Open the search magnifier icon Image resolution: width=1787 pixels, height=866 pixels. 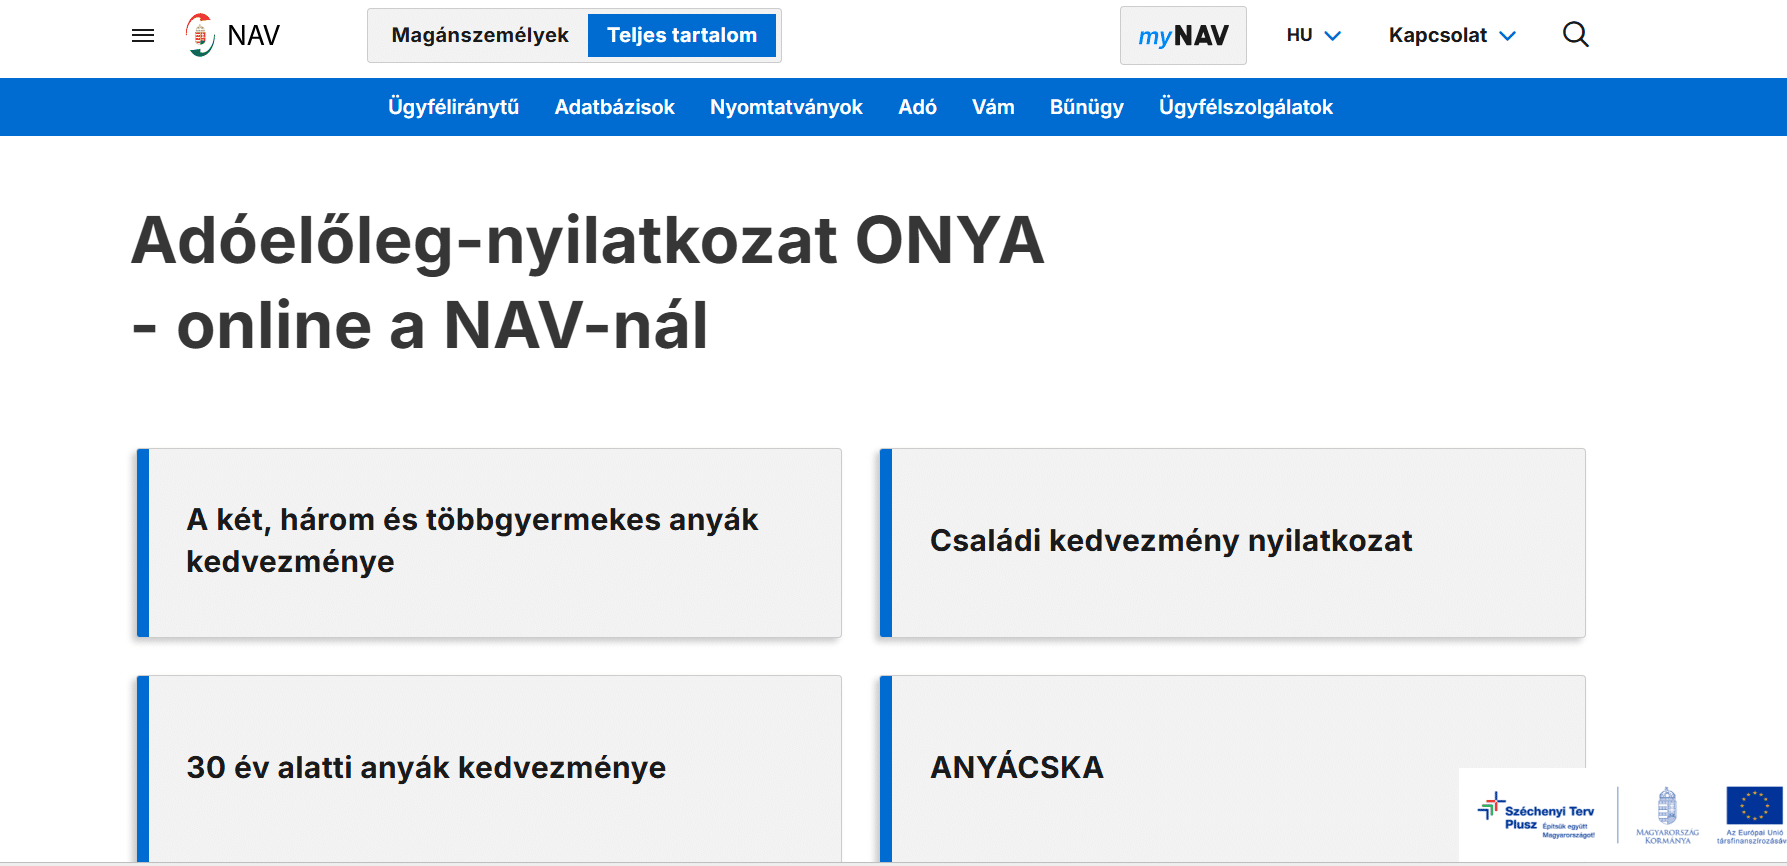coord(1575,35)
